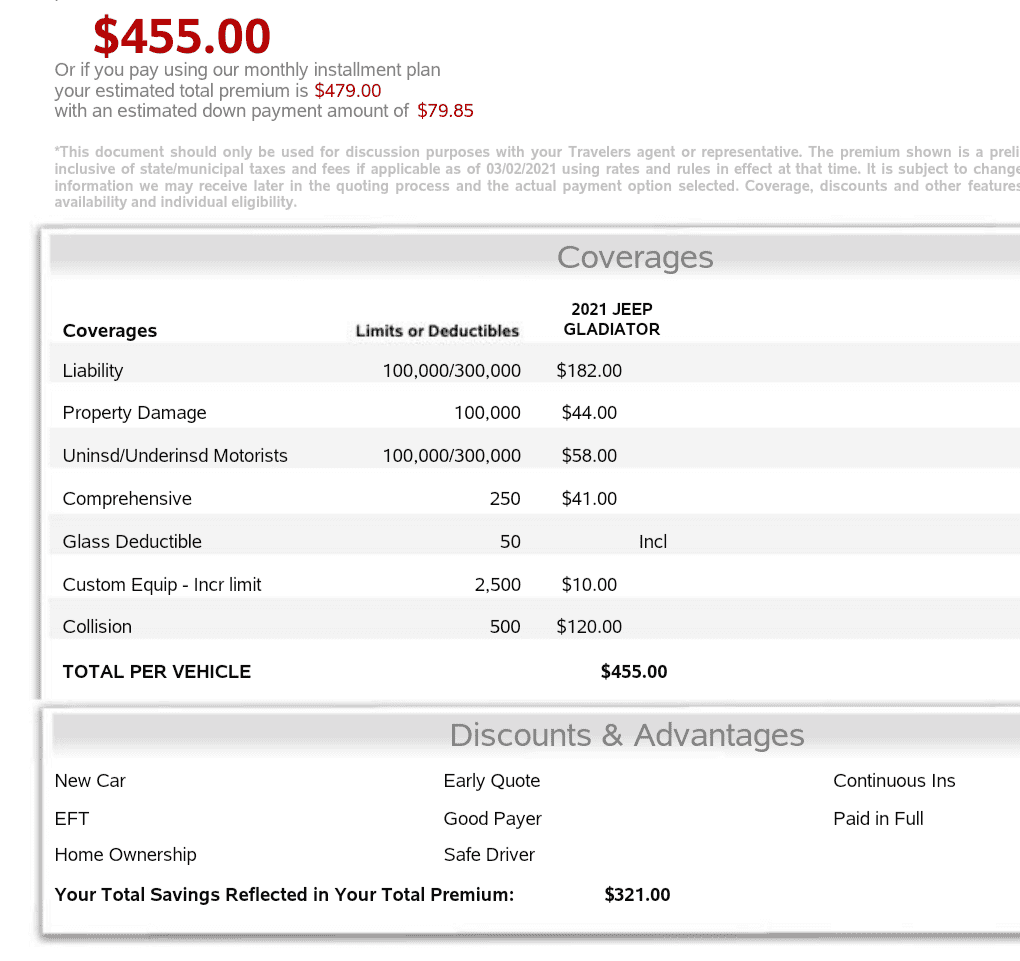Select the Good Payer discount
1020x961 pixels.
492,819
